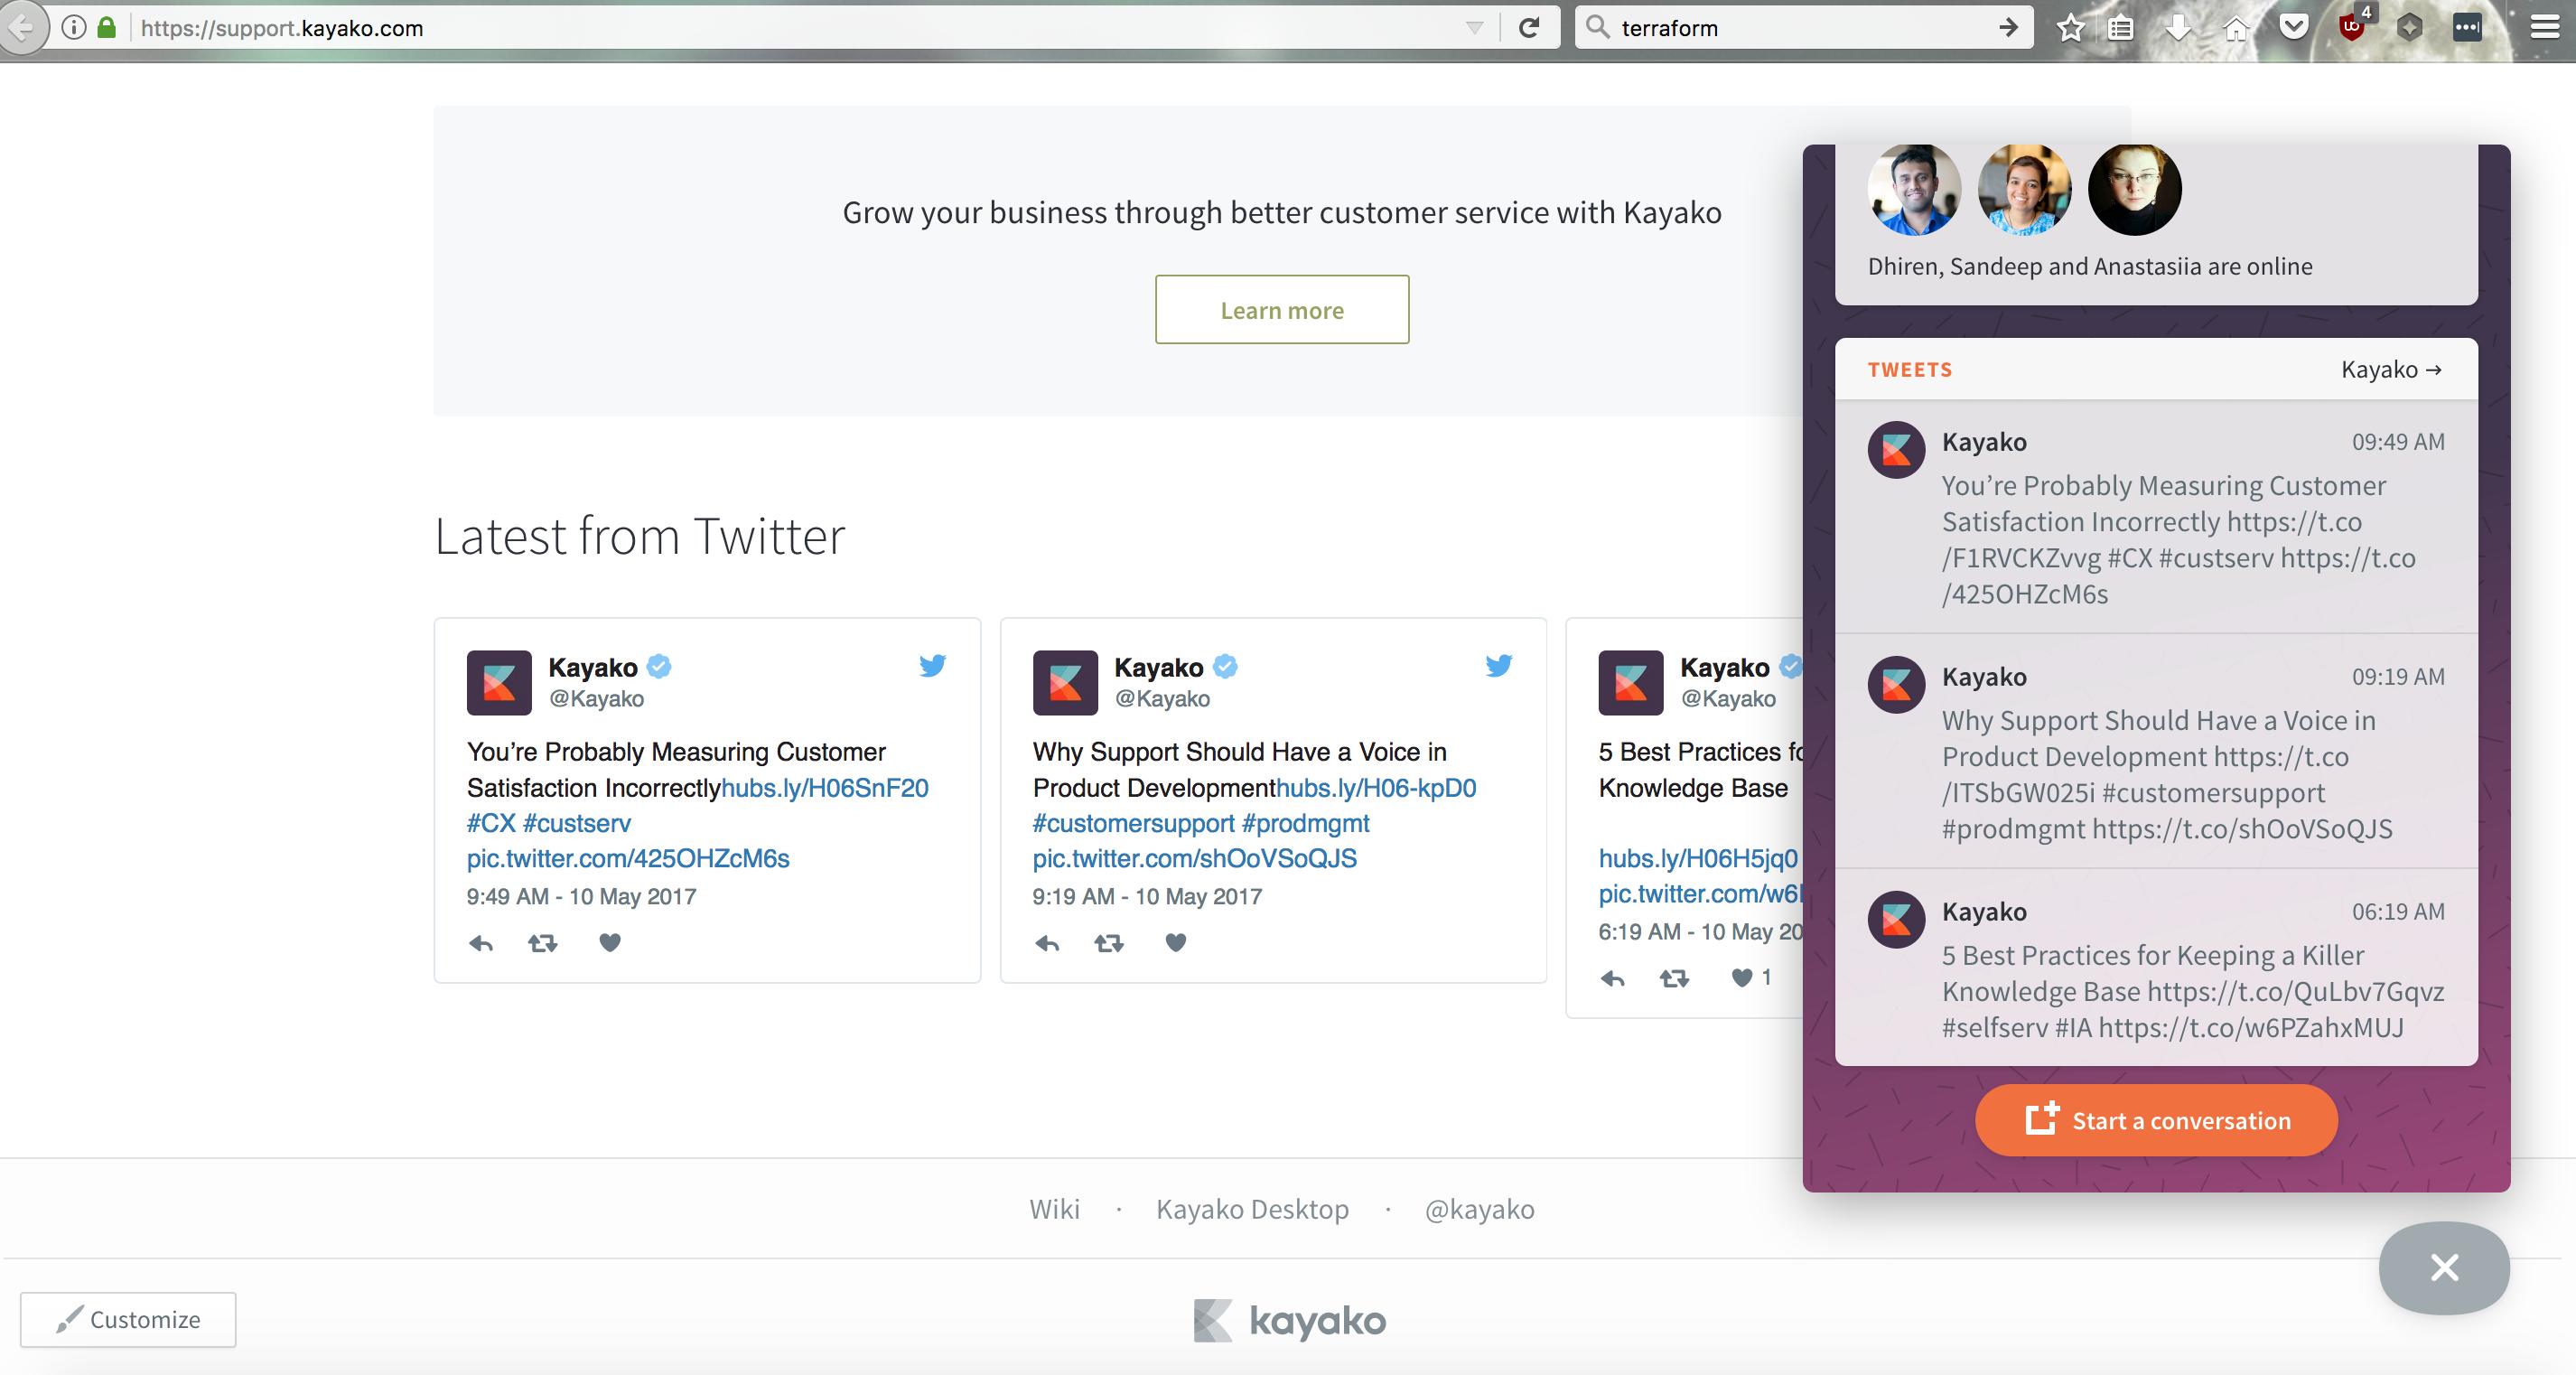
Task: Open the URL bar history dropdown
Action: (x=1474, y=28)
